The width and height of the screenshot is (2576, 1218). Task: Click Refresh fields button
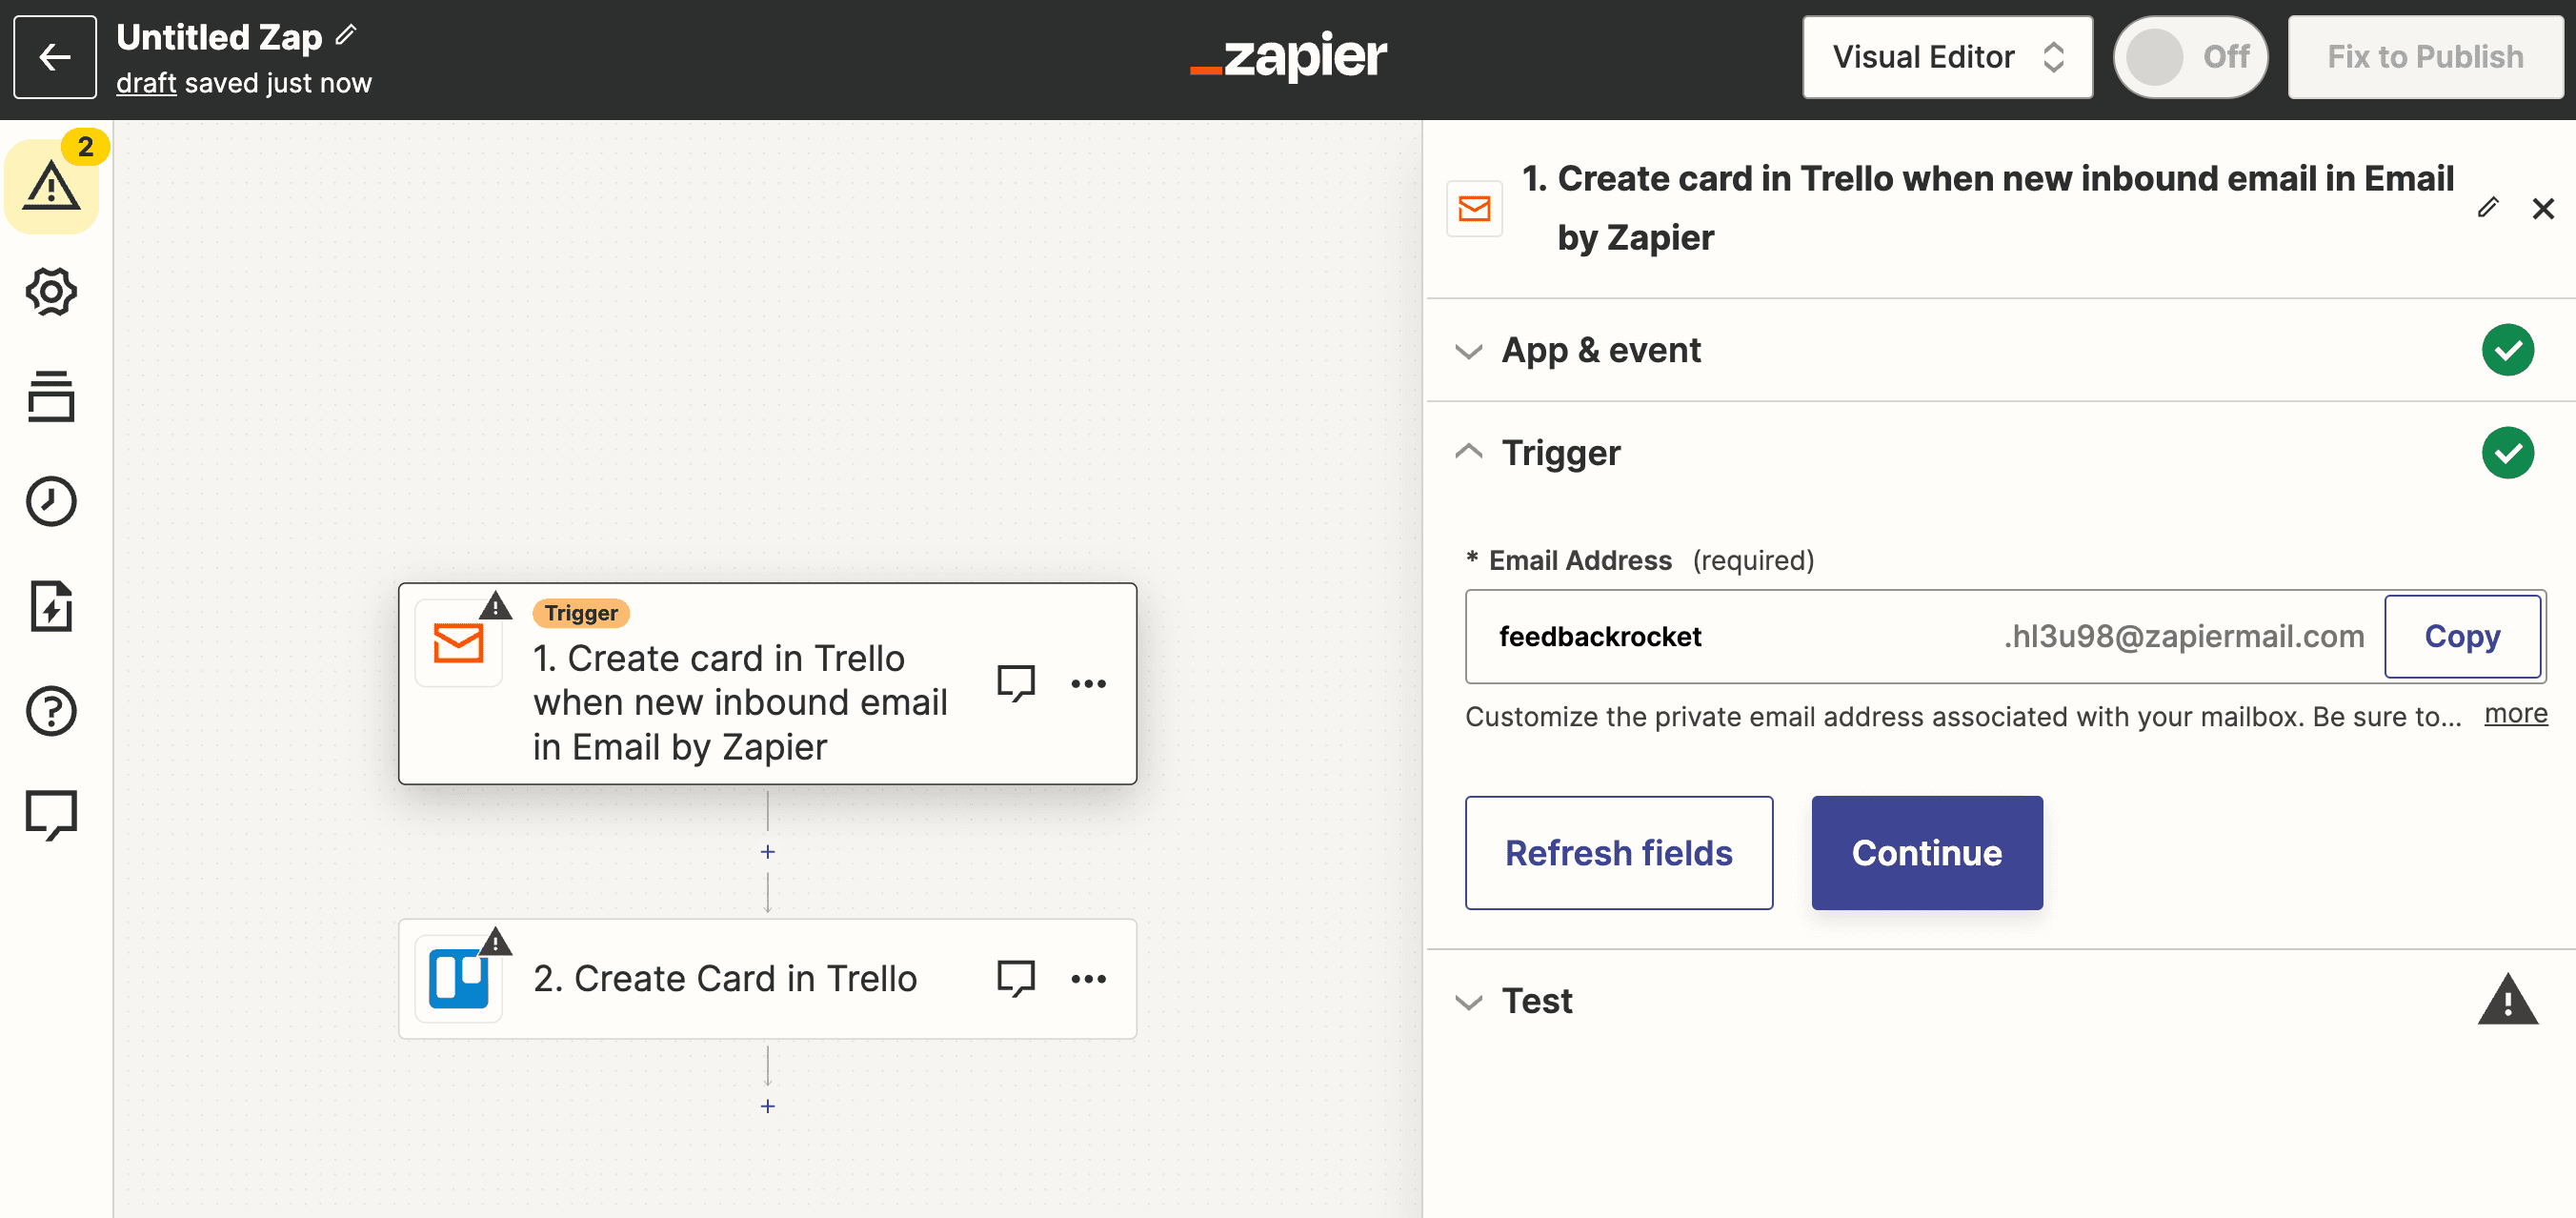[x=1618, y=852]
